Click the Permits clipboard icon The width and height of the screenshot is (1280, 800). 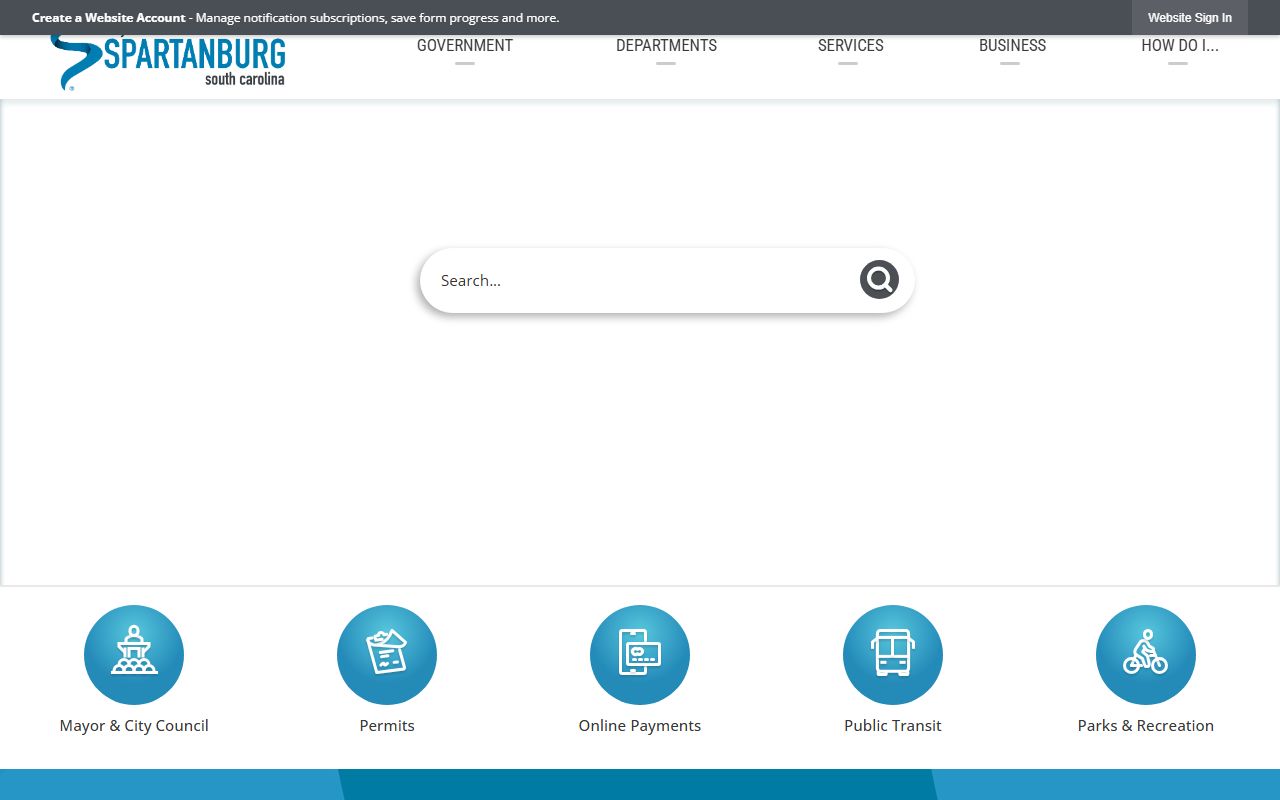(387, 654)
